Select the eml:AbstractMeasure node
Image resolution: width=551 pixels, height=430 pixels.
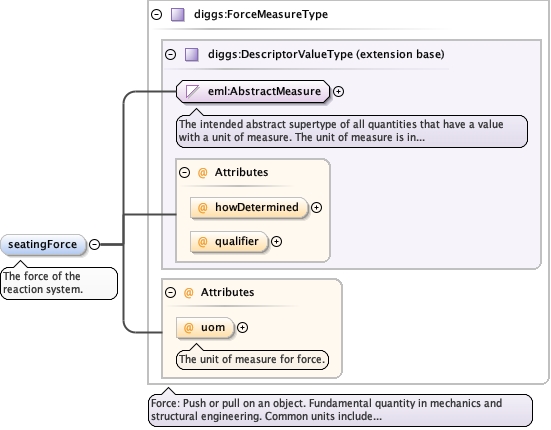[253, 91]
